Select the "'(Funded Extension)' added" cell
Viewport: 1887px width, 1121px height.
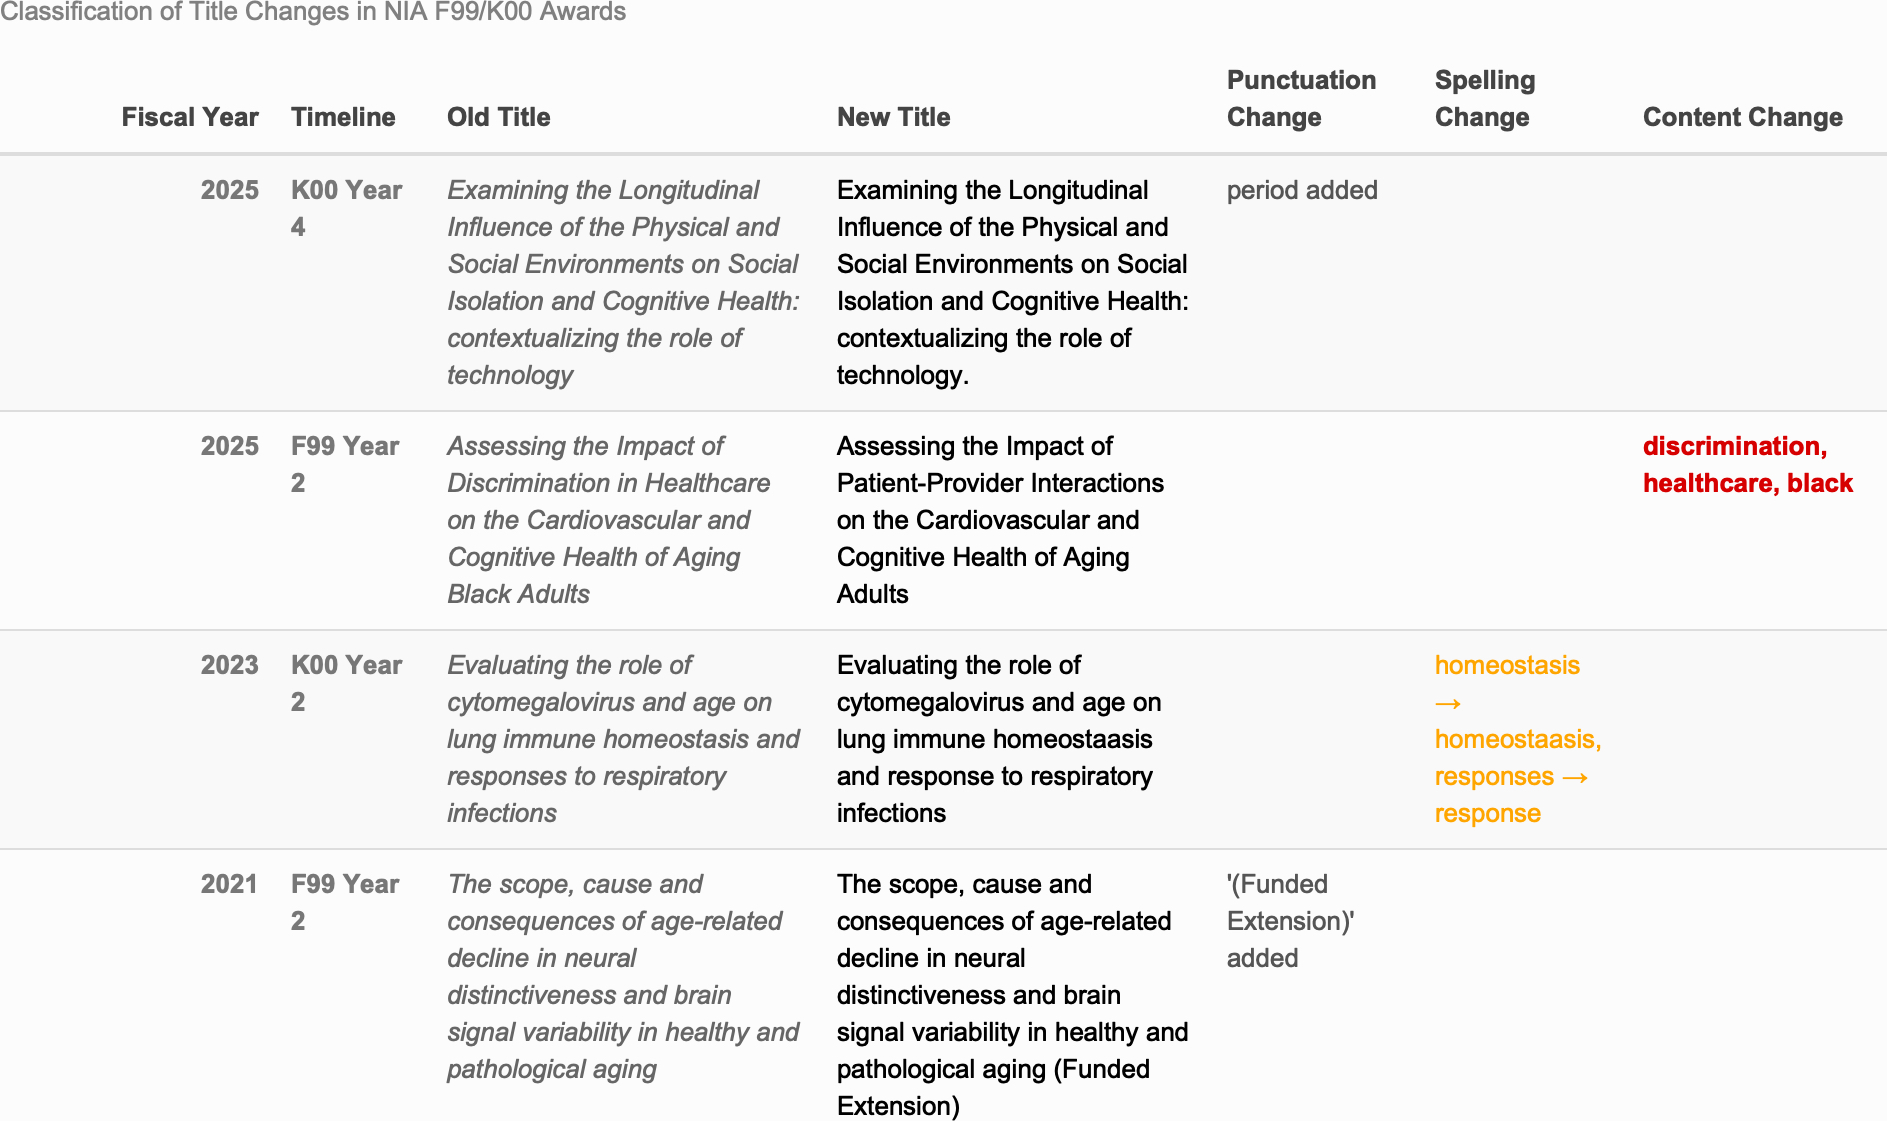[1290, 921]
